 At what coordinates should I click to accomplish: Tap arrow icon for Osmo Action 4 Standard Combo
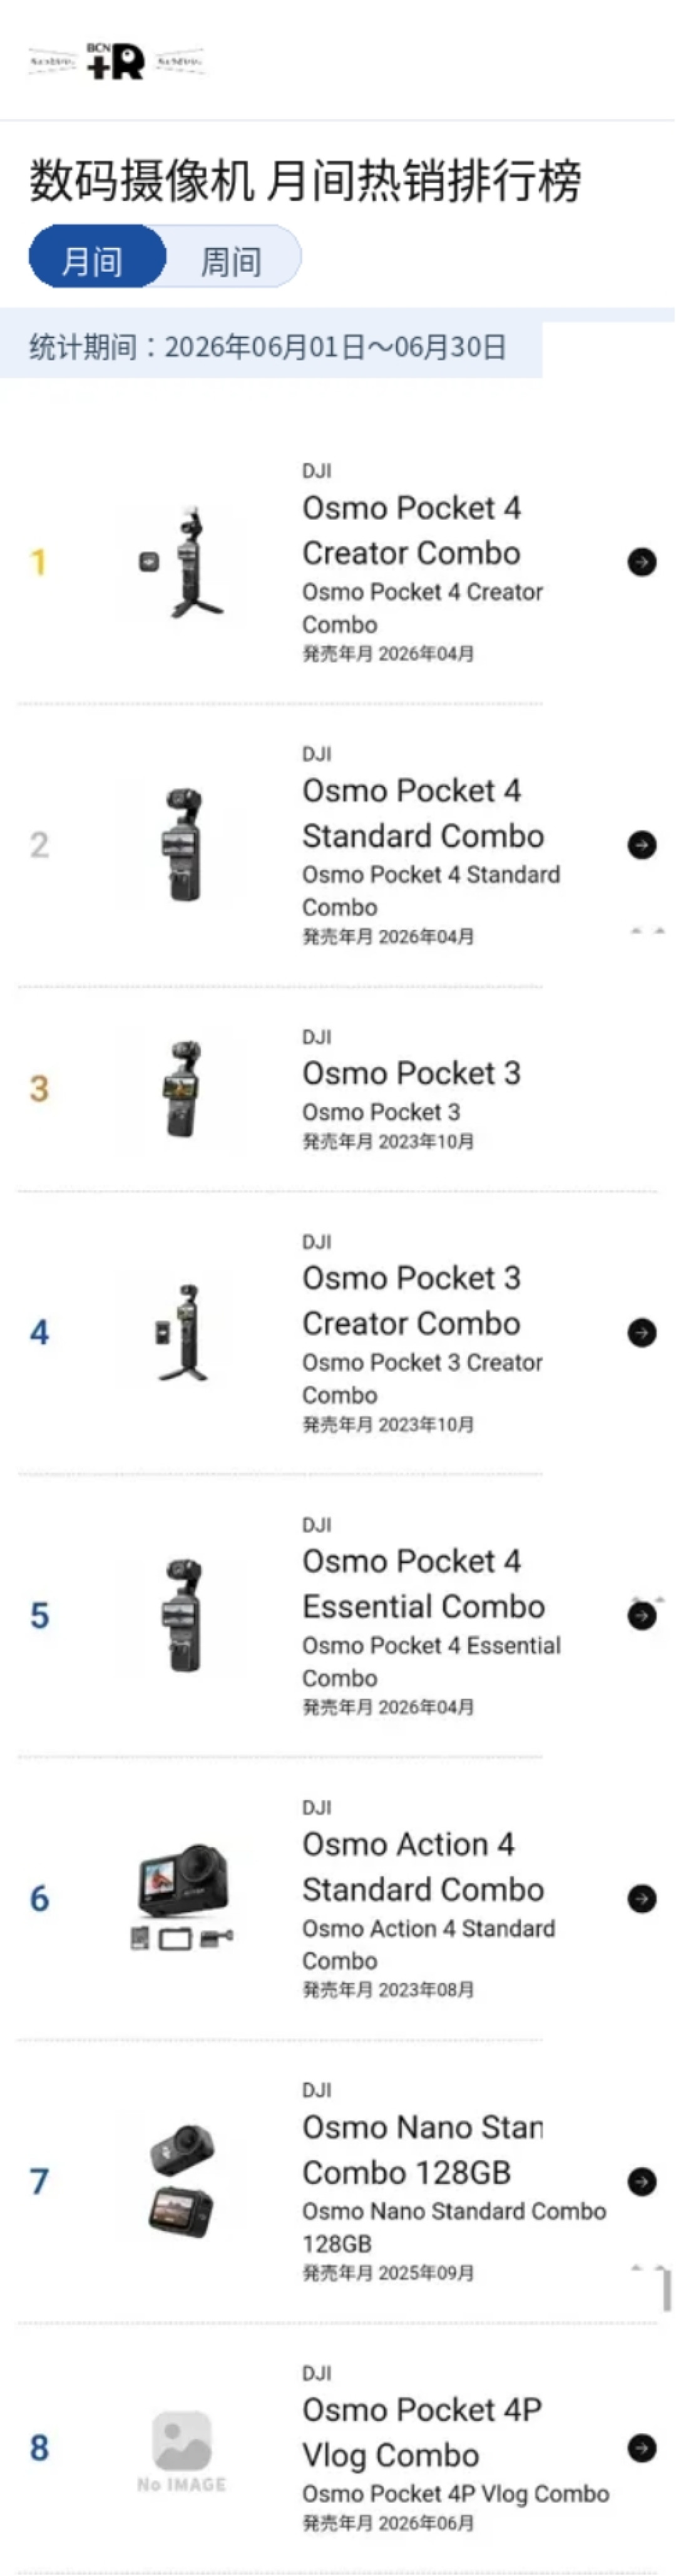642,1898
